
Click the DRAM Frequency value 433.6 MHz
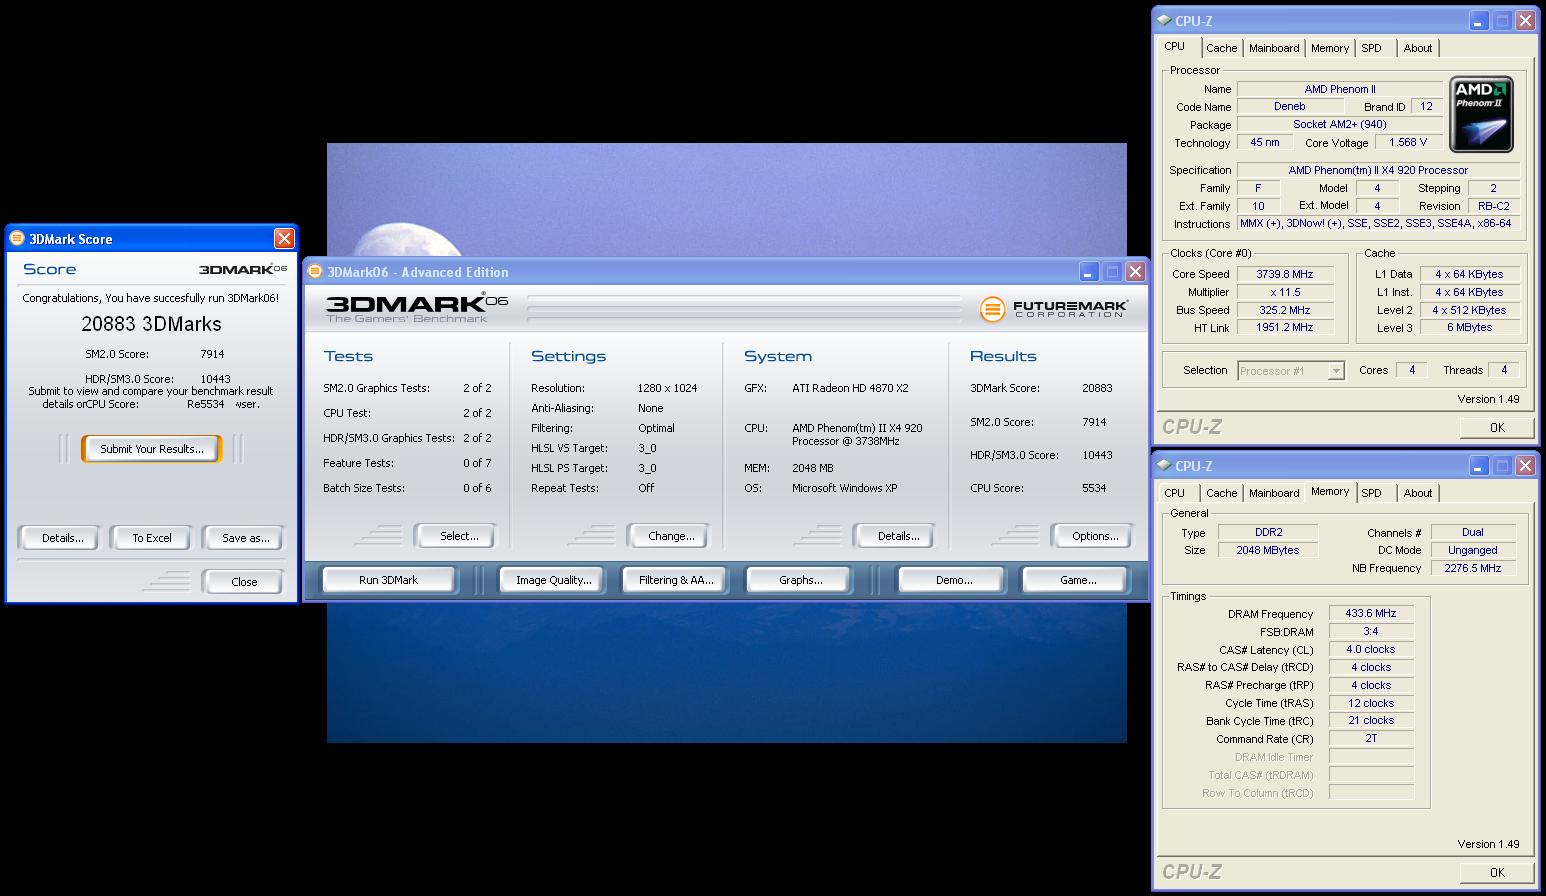[1371, 613]
